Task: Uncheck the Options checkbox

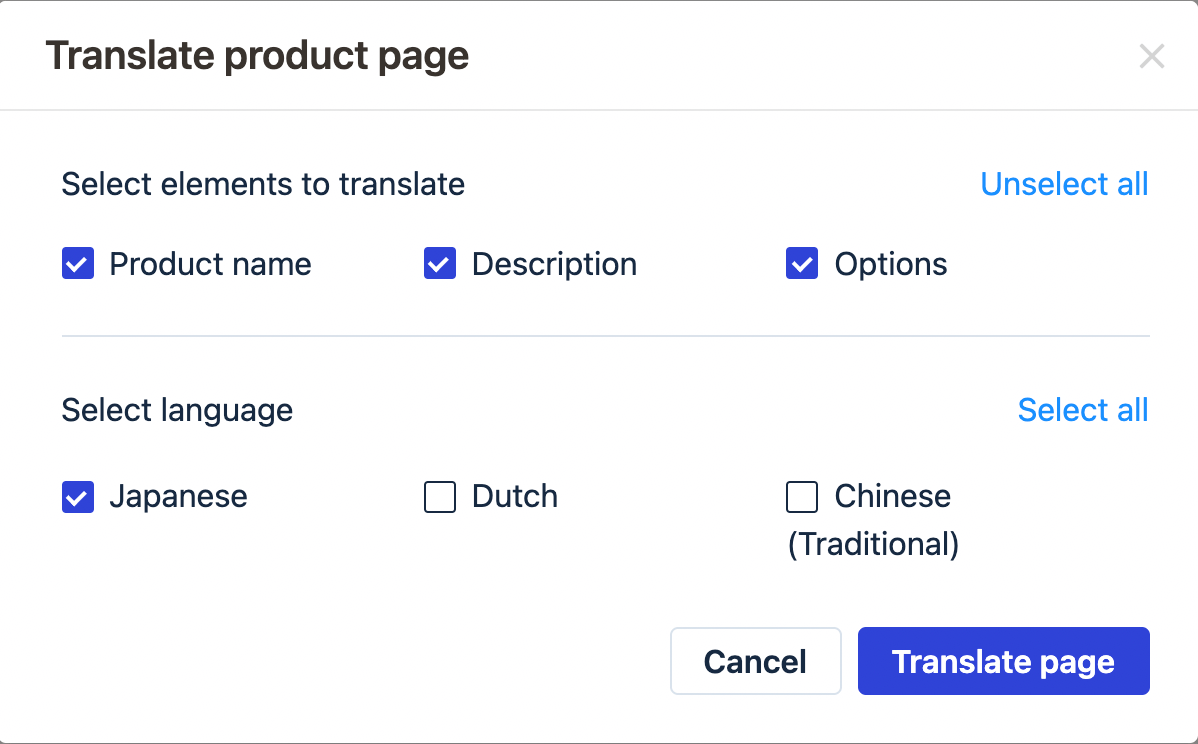Action: click(802, 264)
